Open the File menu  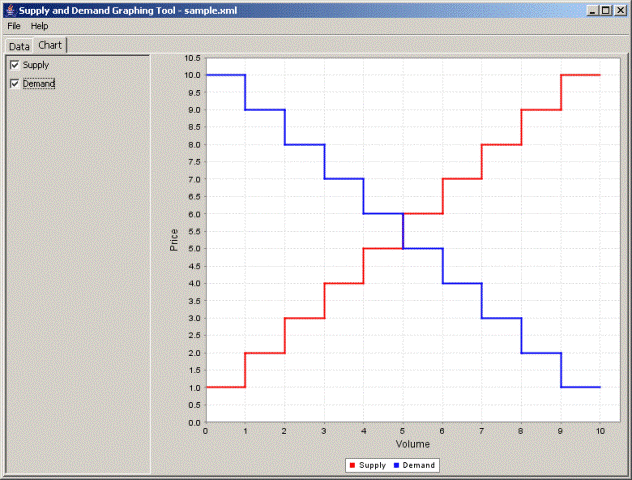[14, 26]
